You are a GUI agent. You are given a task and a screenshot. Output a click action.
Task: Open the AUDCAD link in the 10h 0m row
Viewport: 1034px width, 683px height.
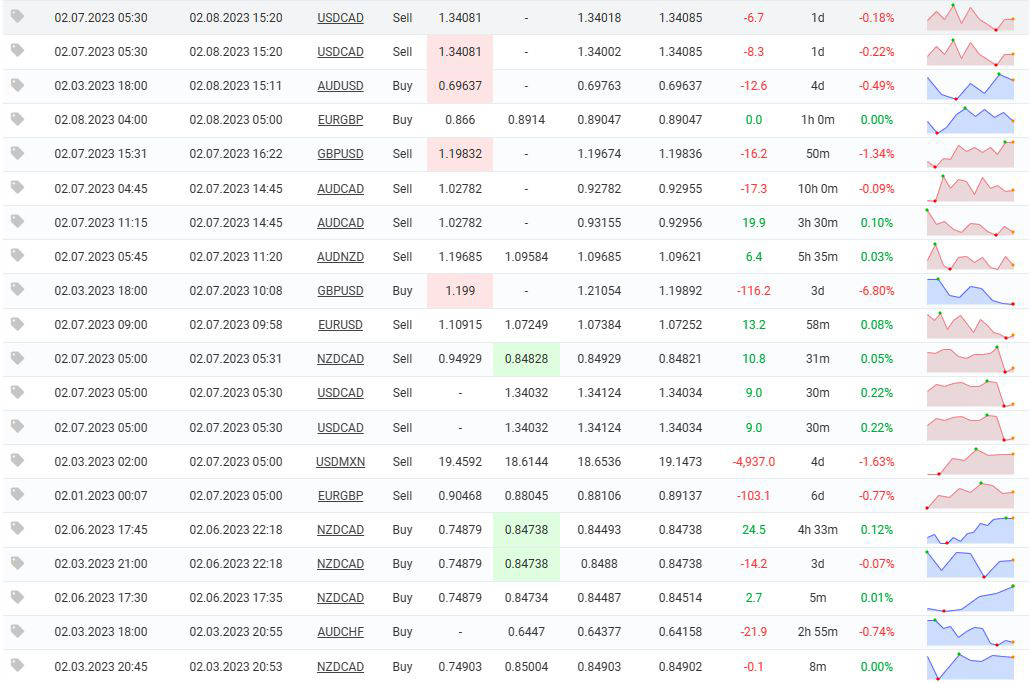[340, 189]
